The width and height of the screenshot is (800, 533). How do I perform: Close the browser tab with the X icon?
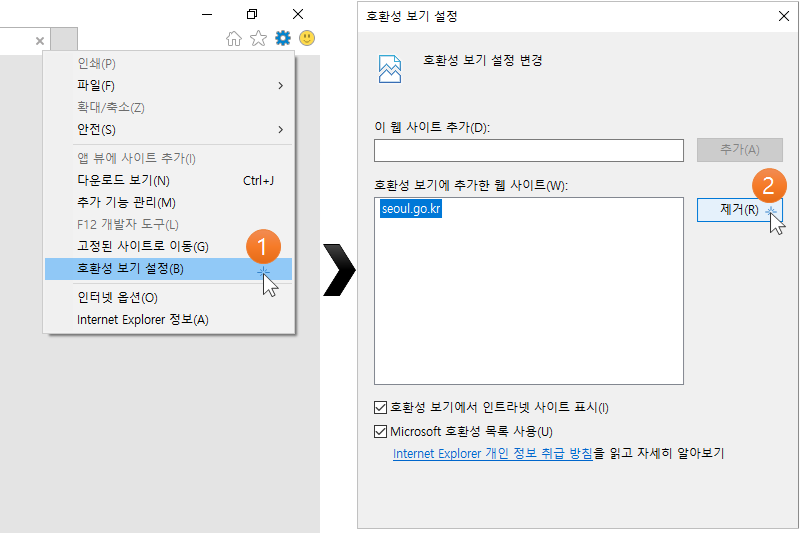(40, 41)
